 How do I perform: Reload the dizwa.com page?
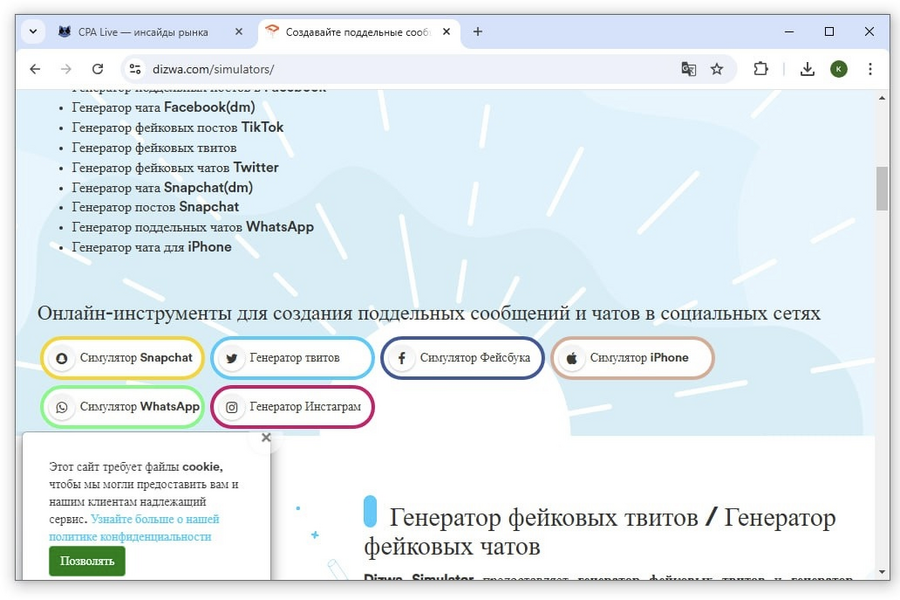pos(98,69)
